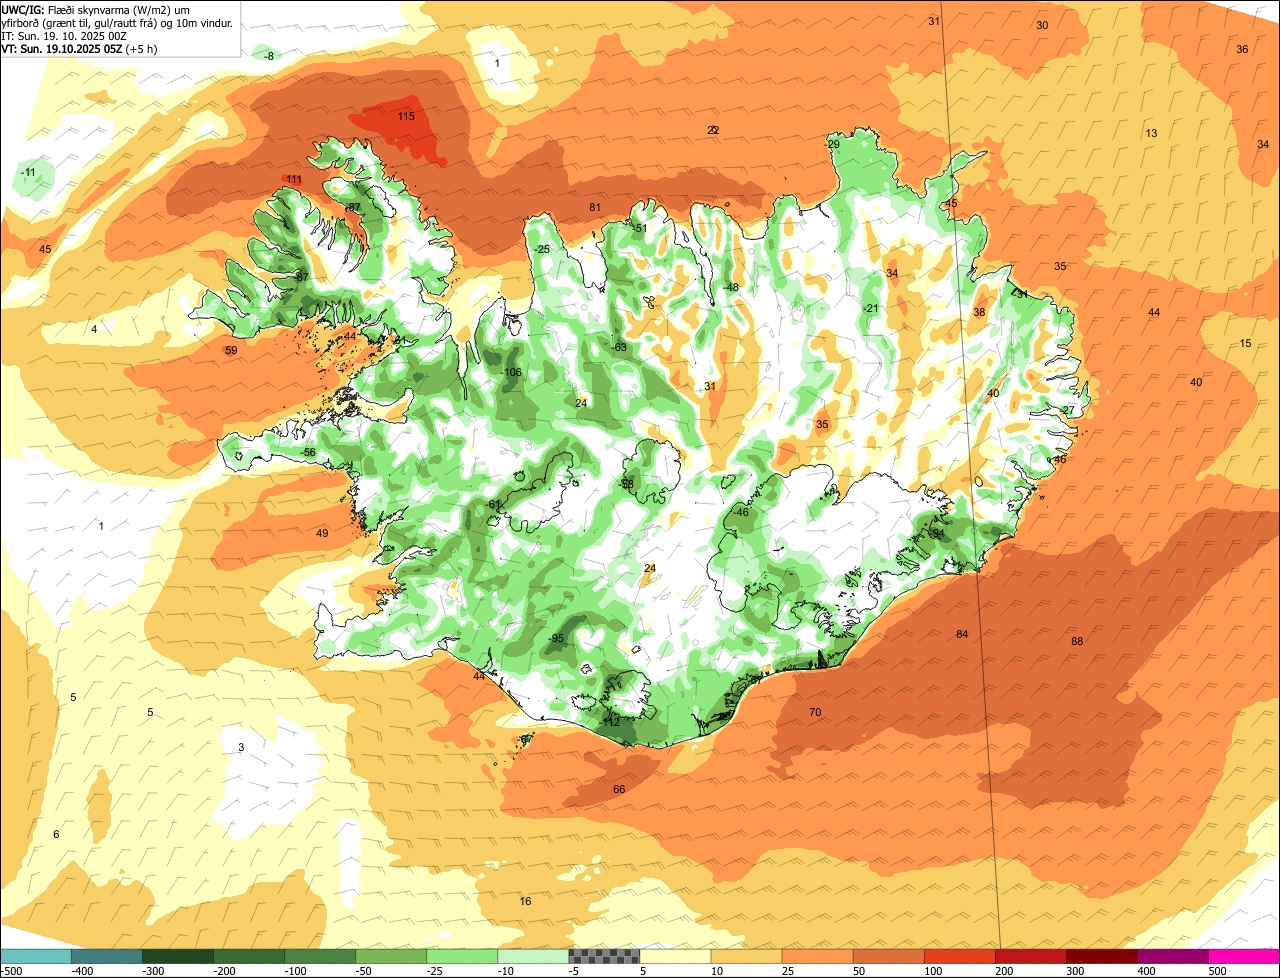The width and height of the screenshot is (1280, 978).
Task: Click the teal legend swatch between -500 and -400
Action: (35, 956)
